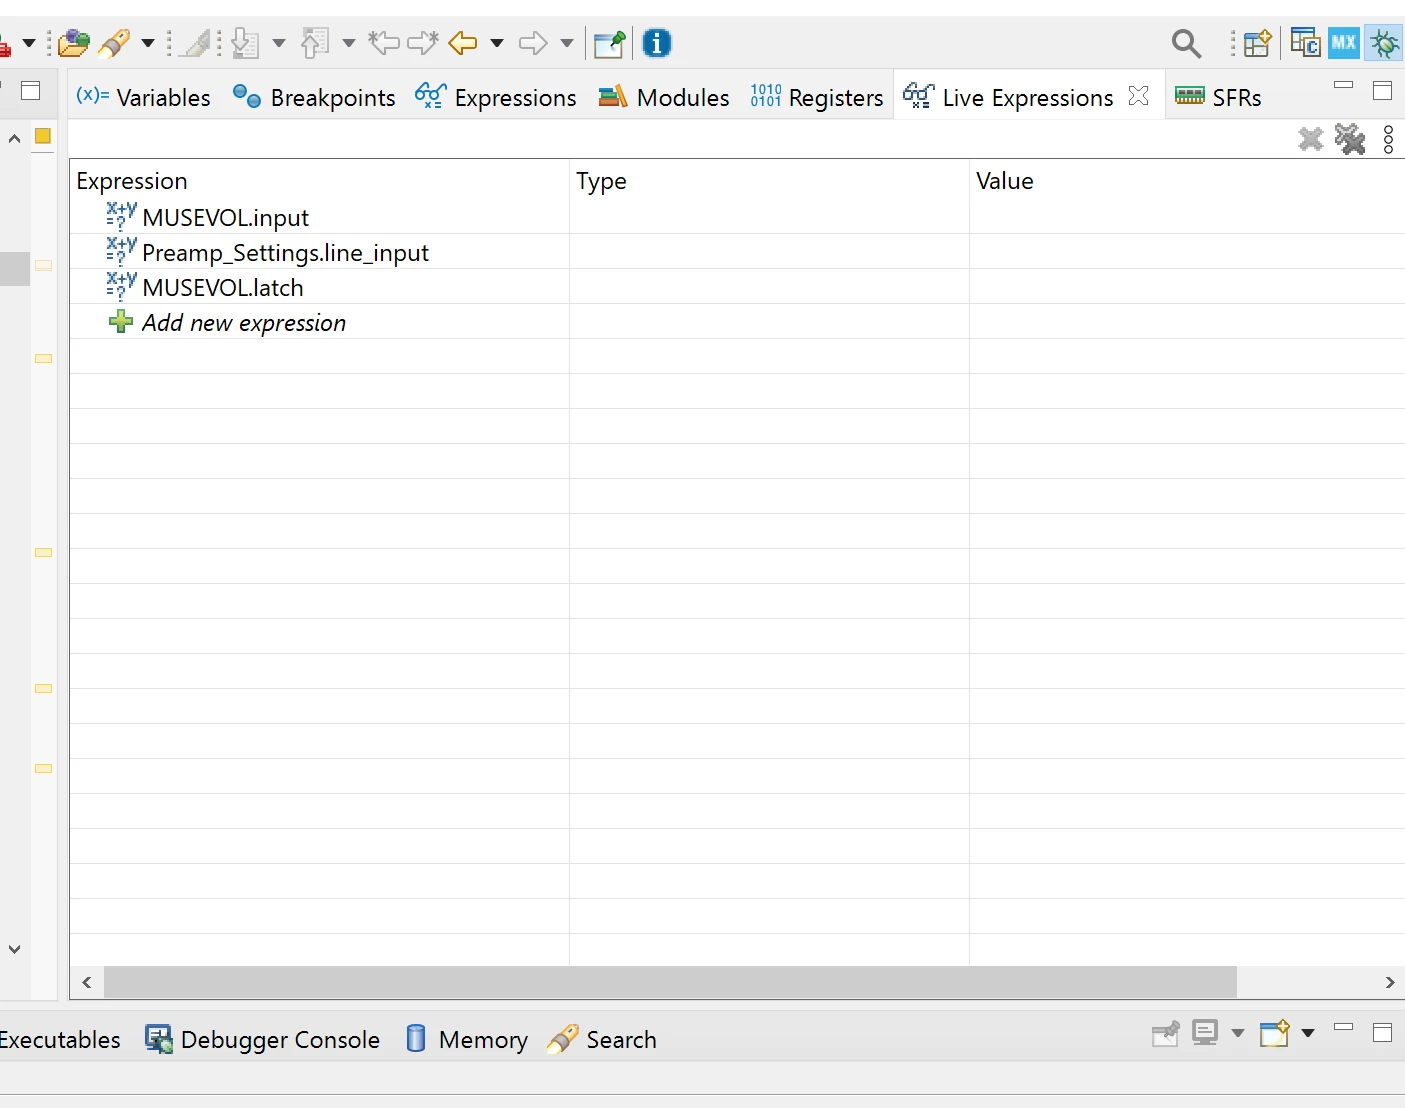Click the Open Perspective icon
1405x1108 pixels.
[1257, 44]
